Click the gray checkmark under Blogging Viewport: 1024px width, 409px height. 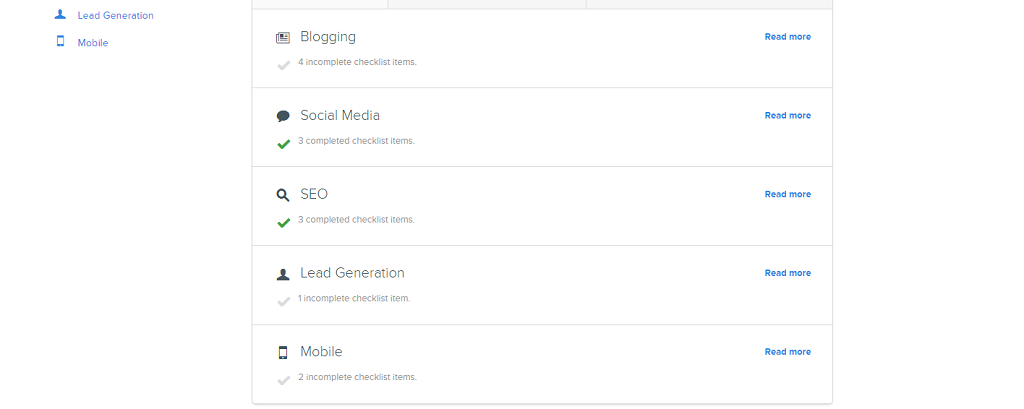[x=283, y=65]
